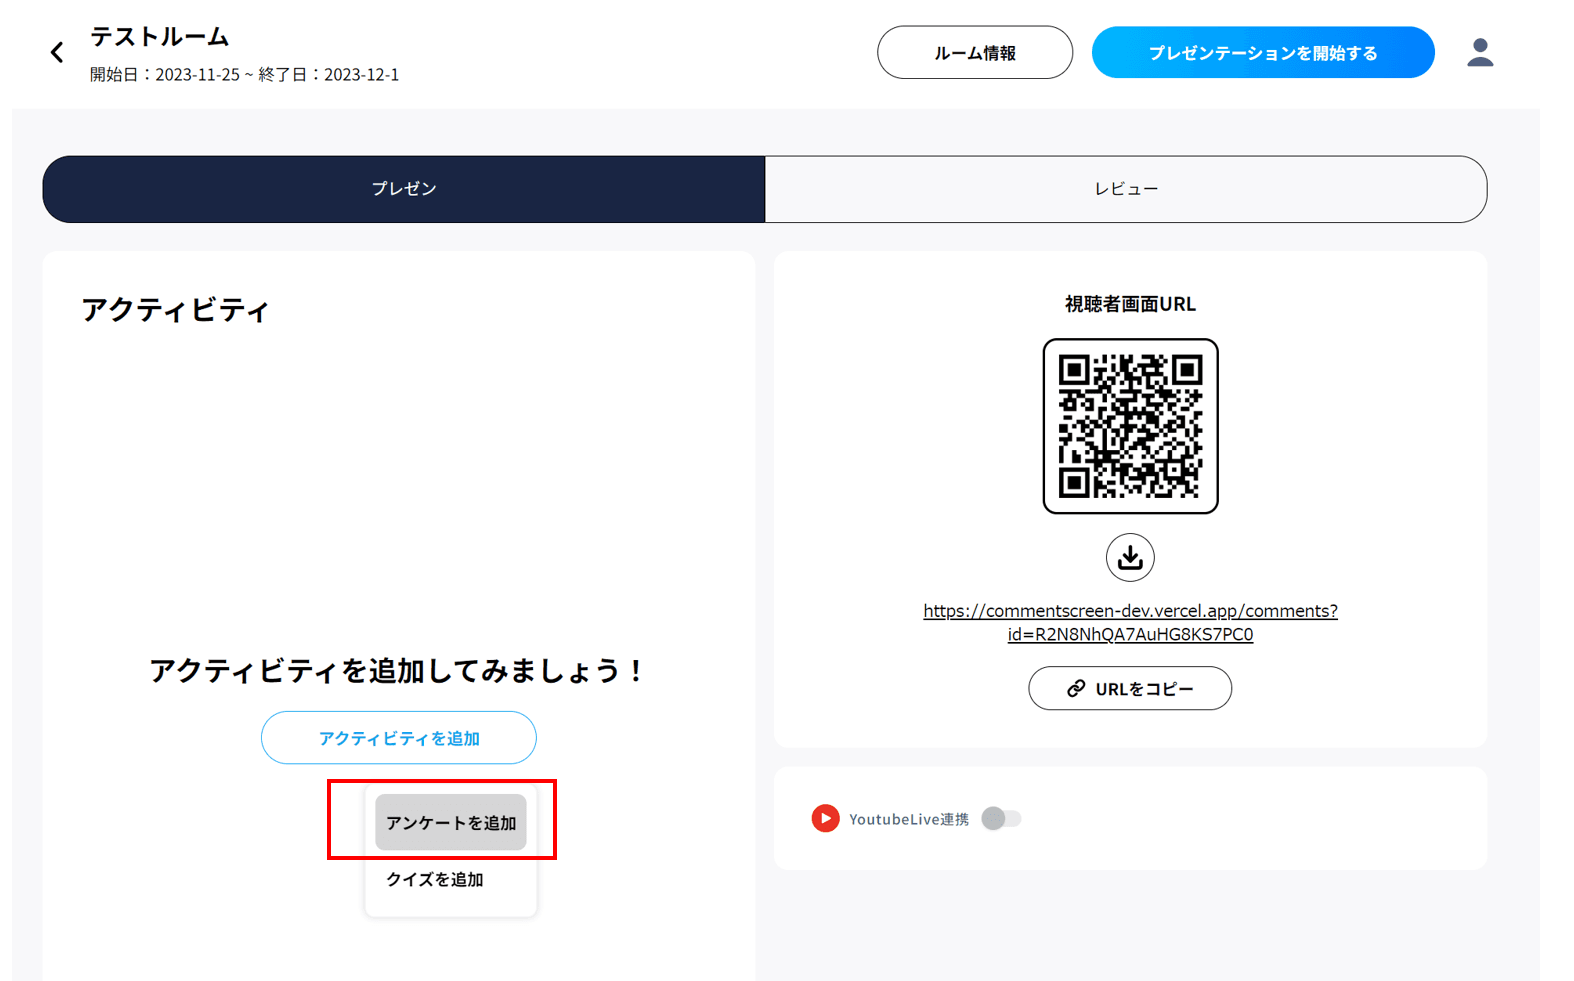Switch to the レビュー tab
Image resolution: width=1574 pixels, height=981 pixels.
point(1126,189)
